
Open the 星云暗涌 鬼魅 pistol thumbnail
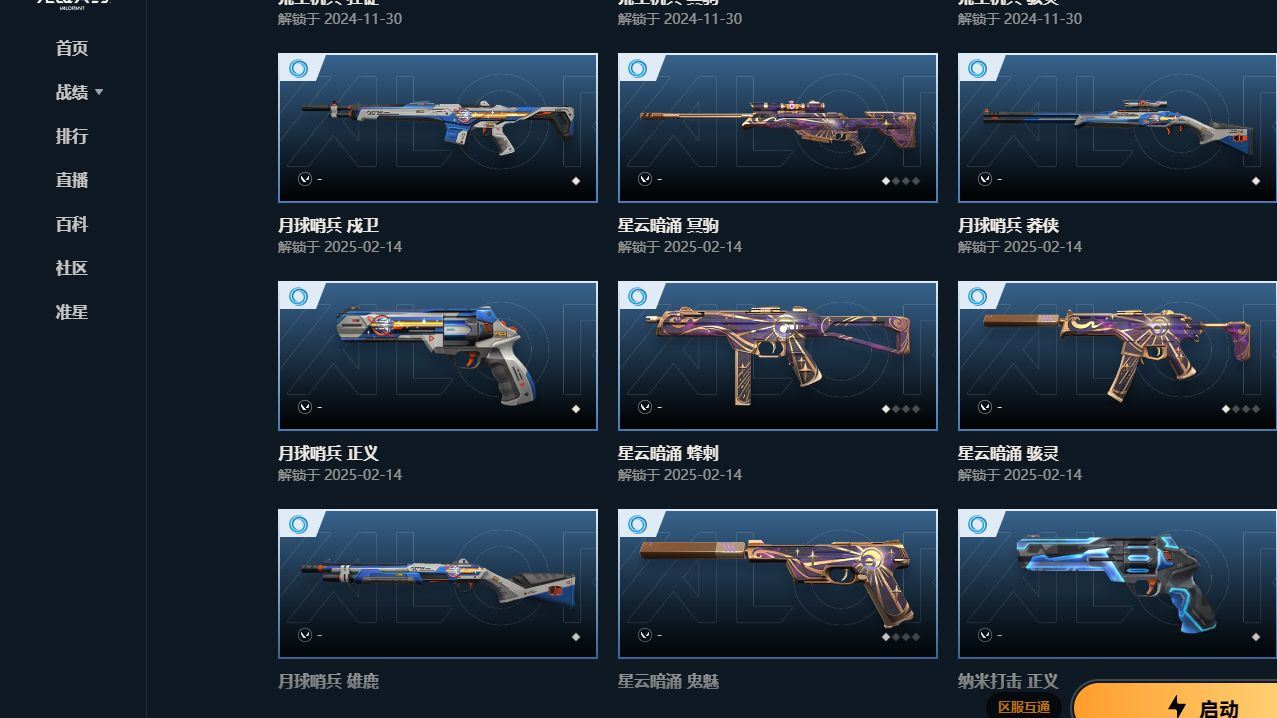[x=778, y=584]
